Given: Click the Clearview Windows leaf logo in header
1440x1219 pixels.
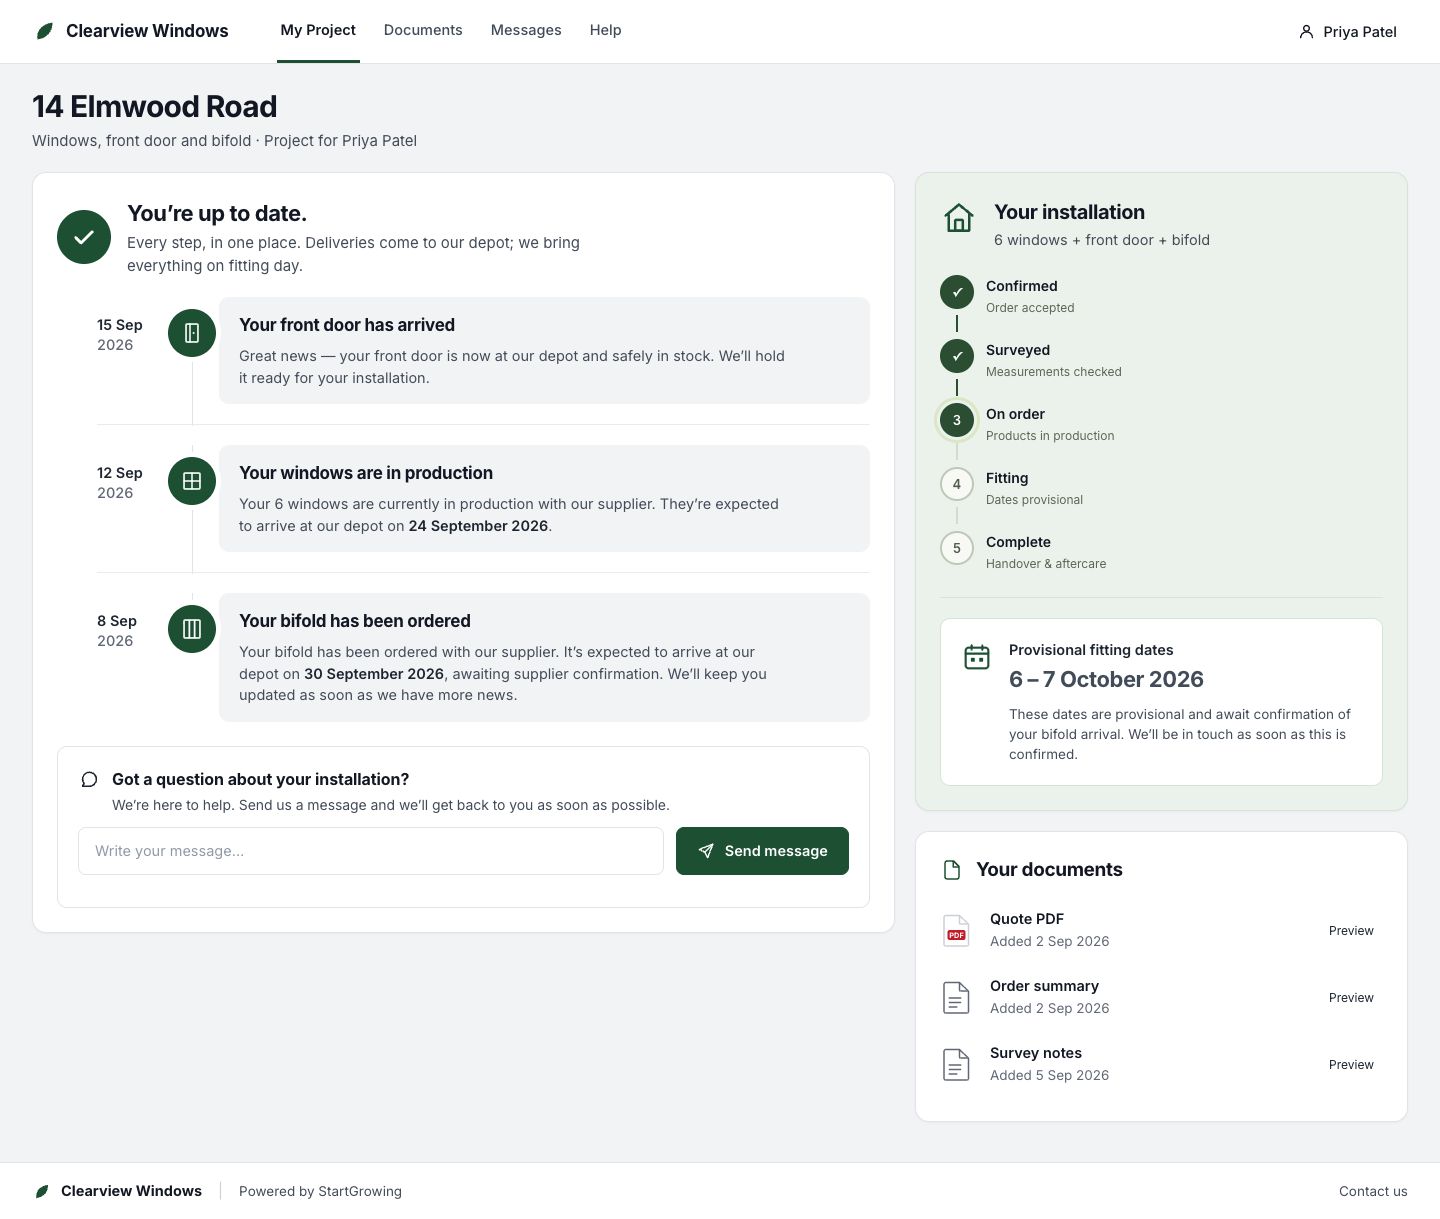Looking at the screenshot, I should 44,31.
